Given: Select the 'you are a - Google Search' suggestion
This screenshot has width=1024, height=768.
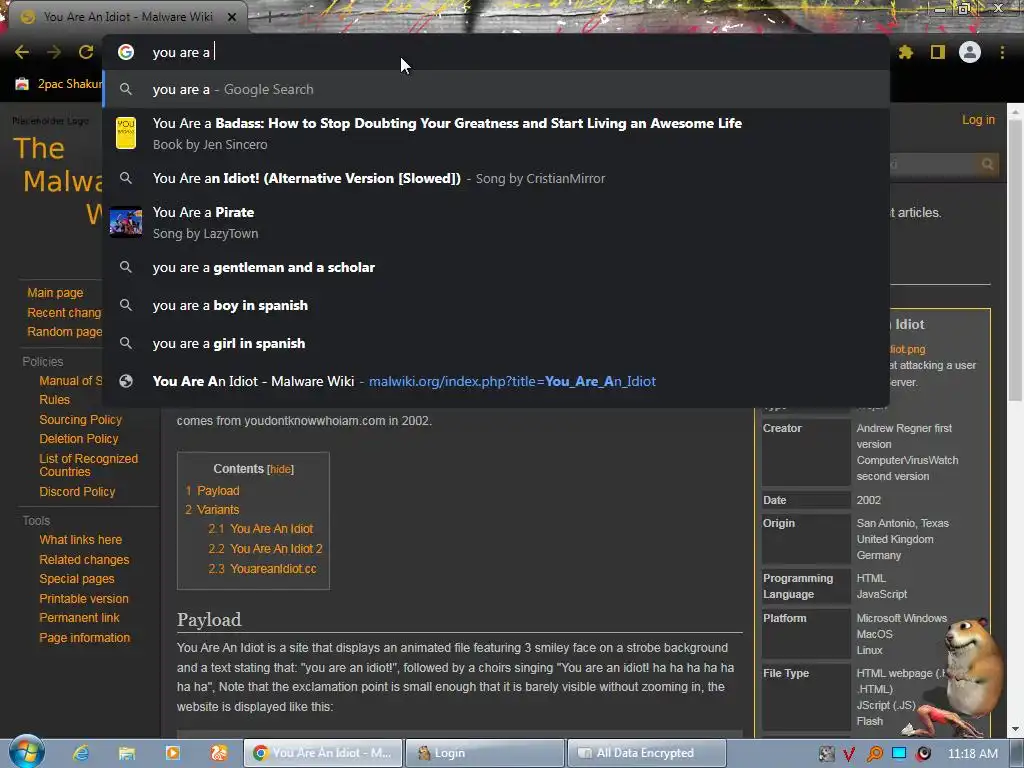Looking at the screenshot, I should point(496,89).
